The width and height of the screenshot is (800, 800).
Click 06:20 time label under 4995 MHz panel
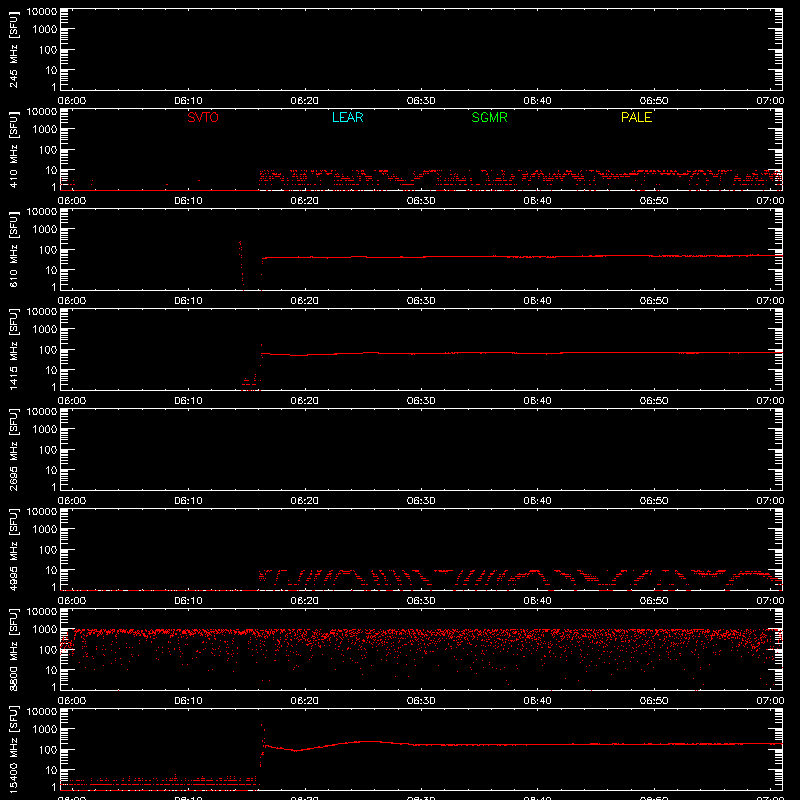(x=305, y=601)
